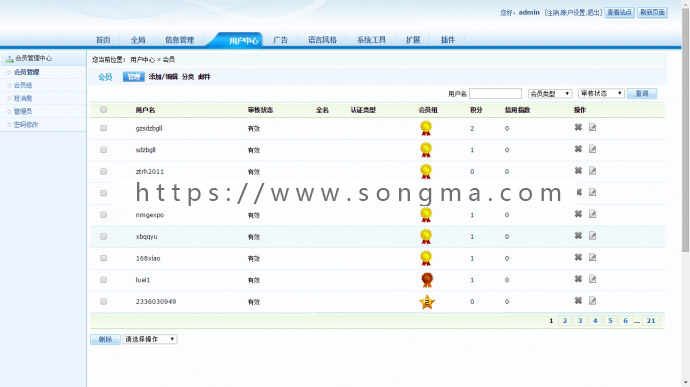
Task: Click the admin username at top right
Action: pos(529,12)
